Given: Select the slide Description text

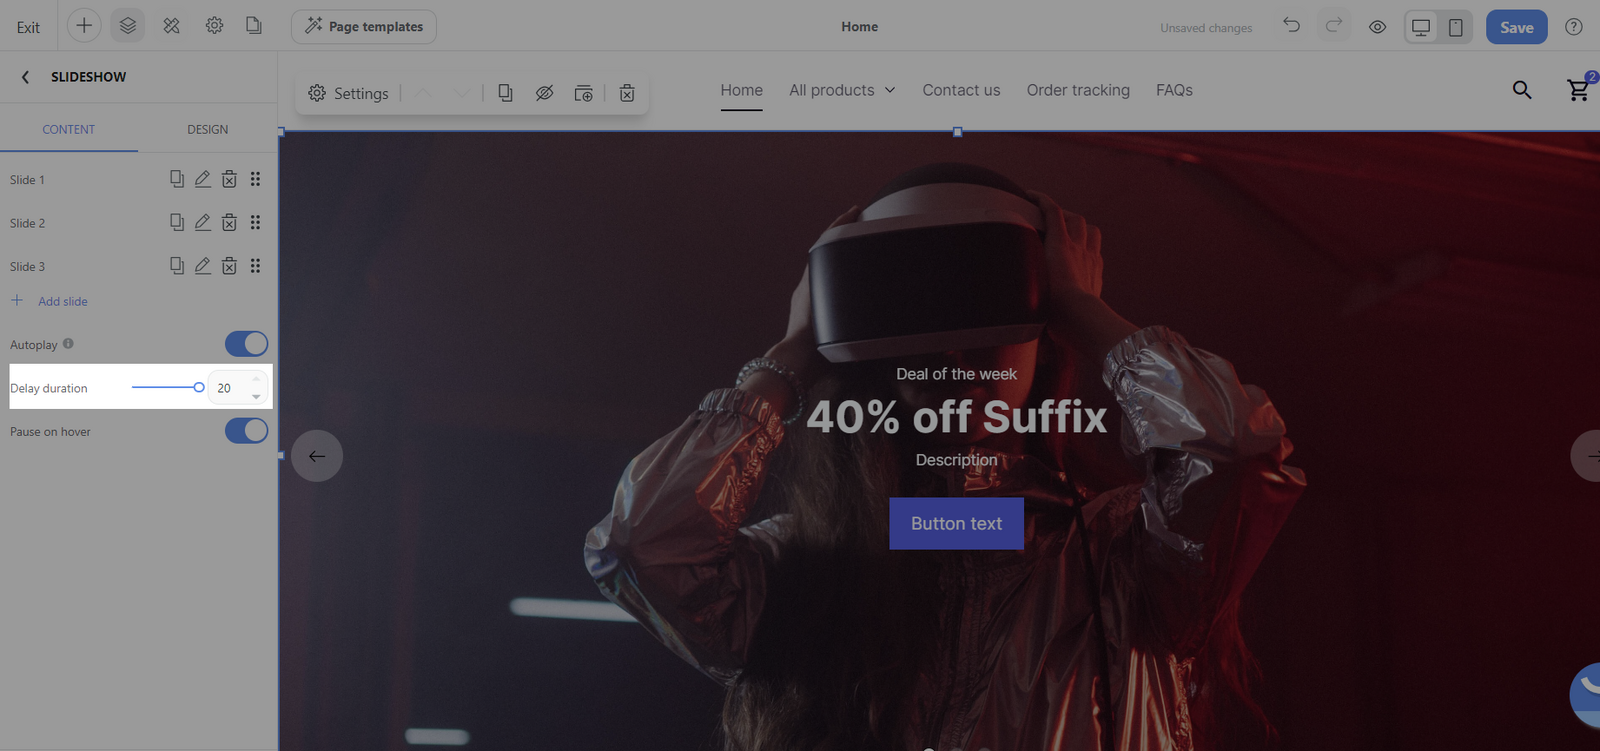Looking at the screenshot, I should click(957, 460).
